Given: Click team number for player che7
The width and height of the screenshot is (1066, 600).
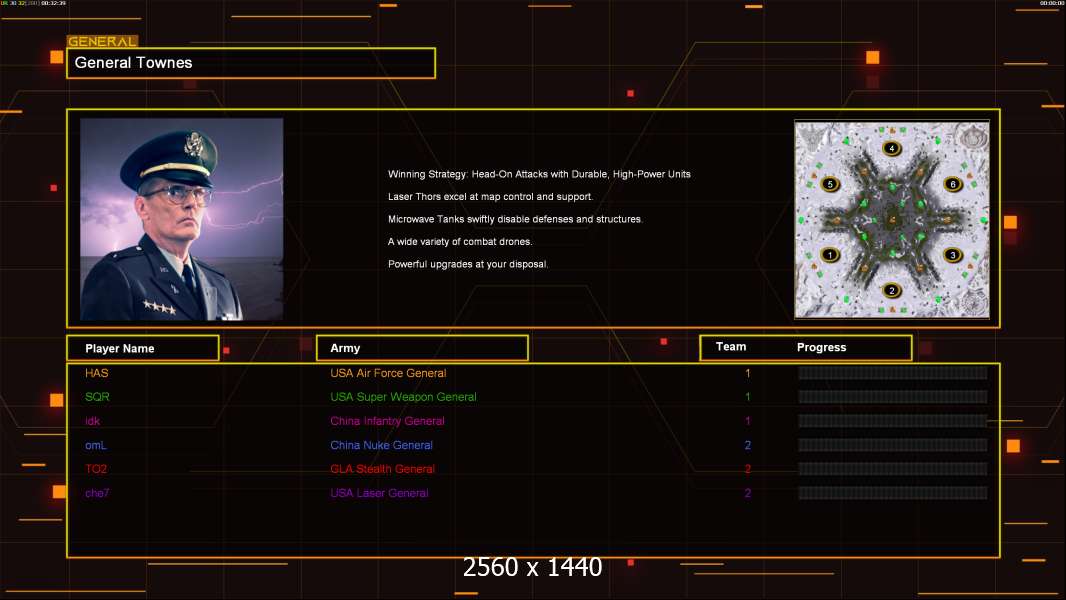Looking at the screenshot, I should [748, 493].
